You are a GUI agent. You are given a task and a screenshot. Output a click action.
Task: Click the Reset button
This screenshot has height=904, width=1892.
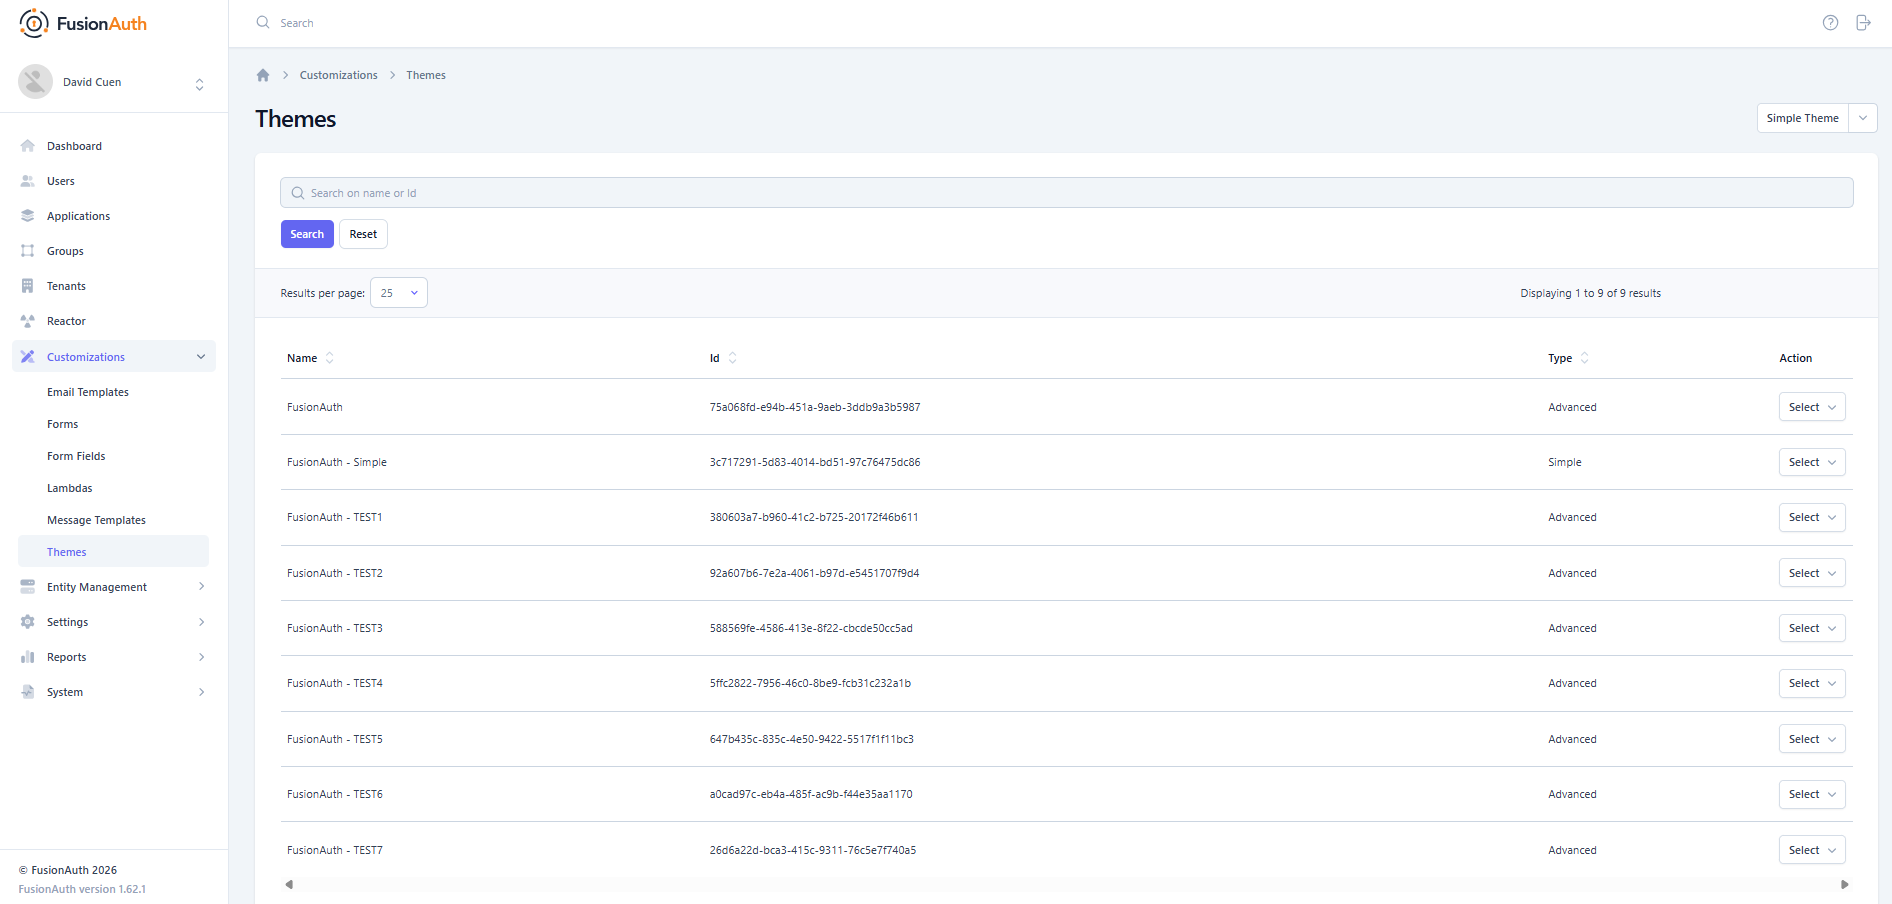point(363,234)
